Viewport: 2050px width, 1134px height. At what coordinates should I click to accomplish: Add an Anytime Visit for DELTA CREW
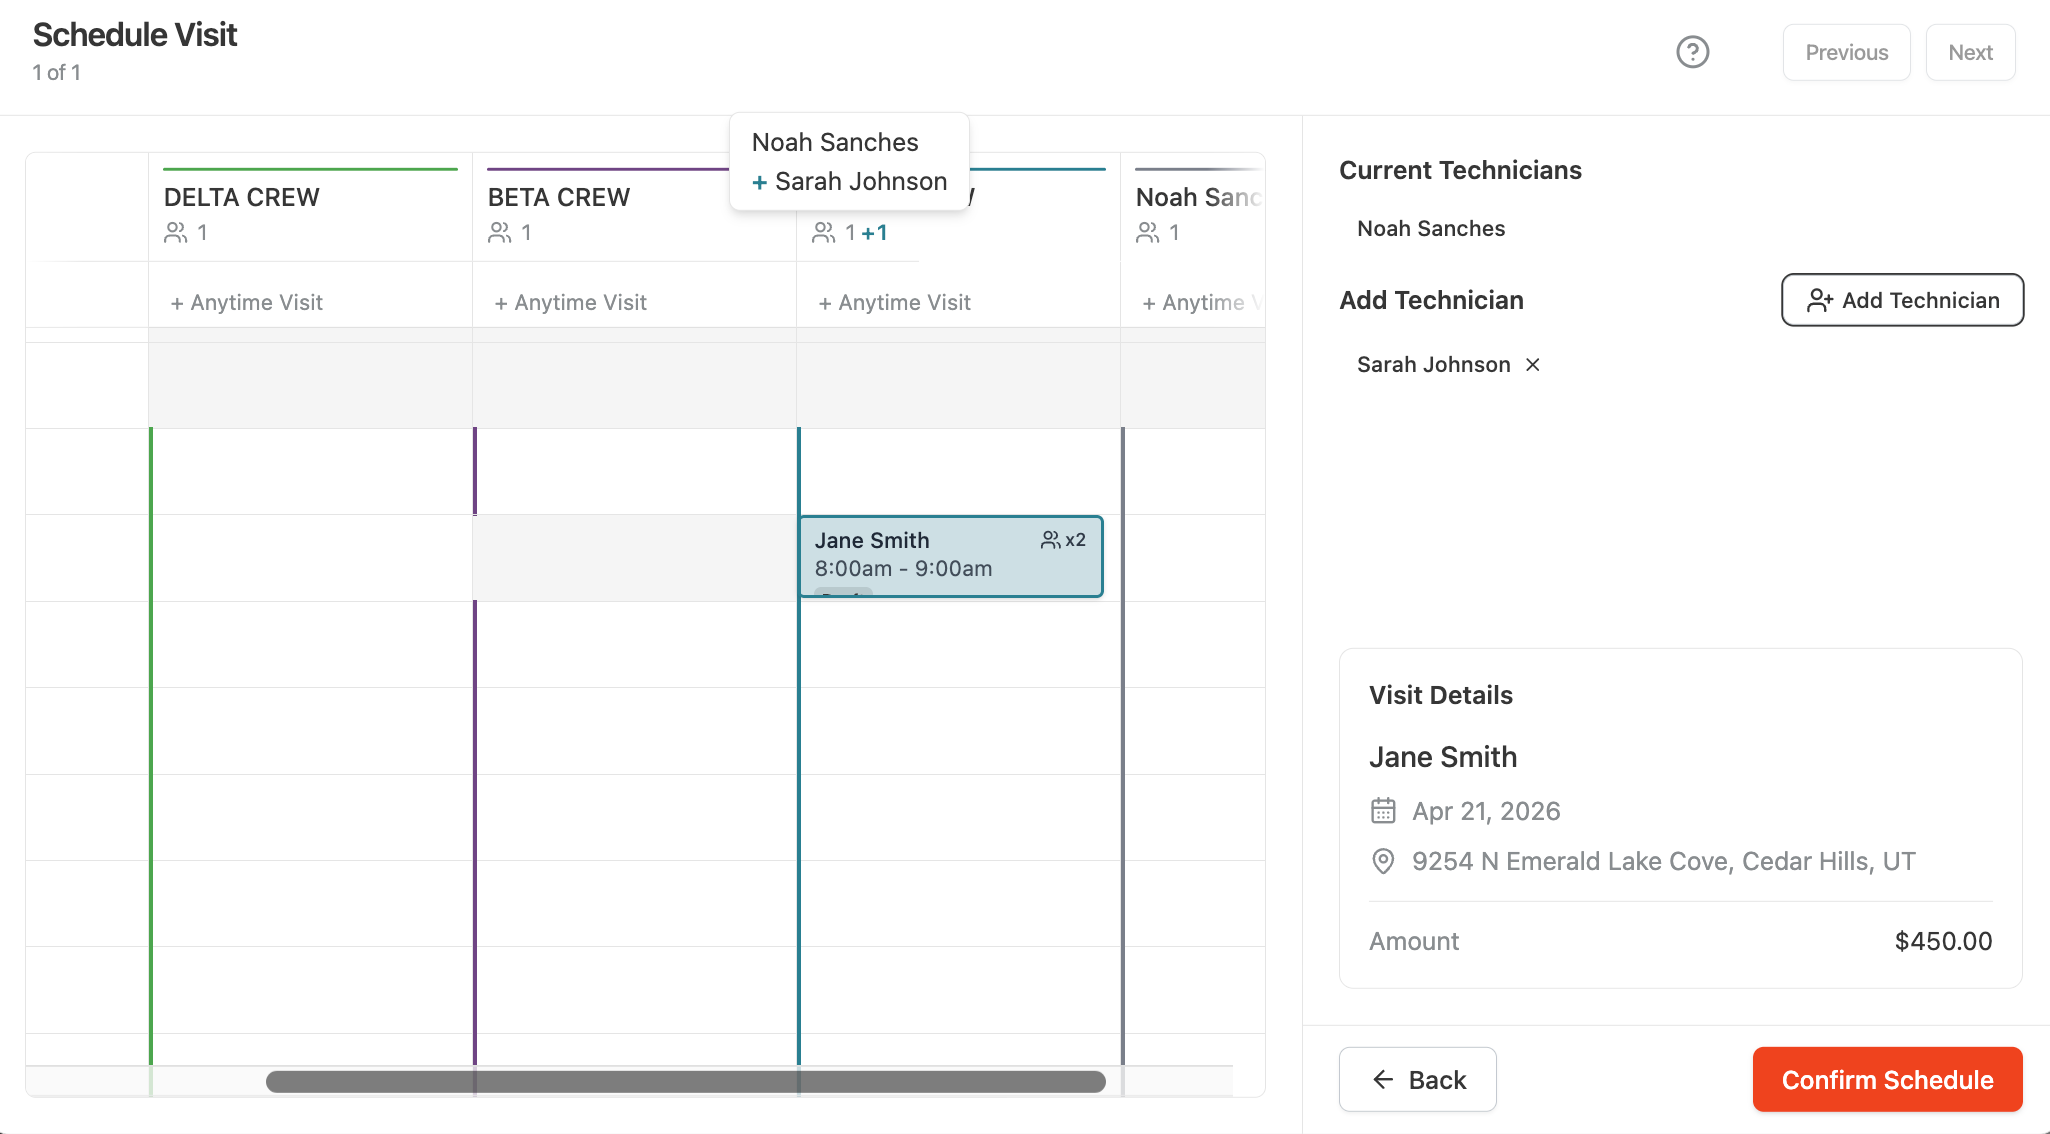246,302
